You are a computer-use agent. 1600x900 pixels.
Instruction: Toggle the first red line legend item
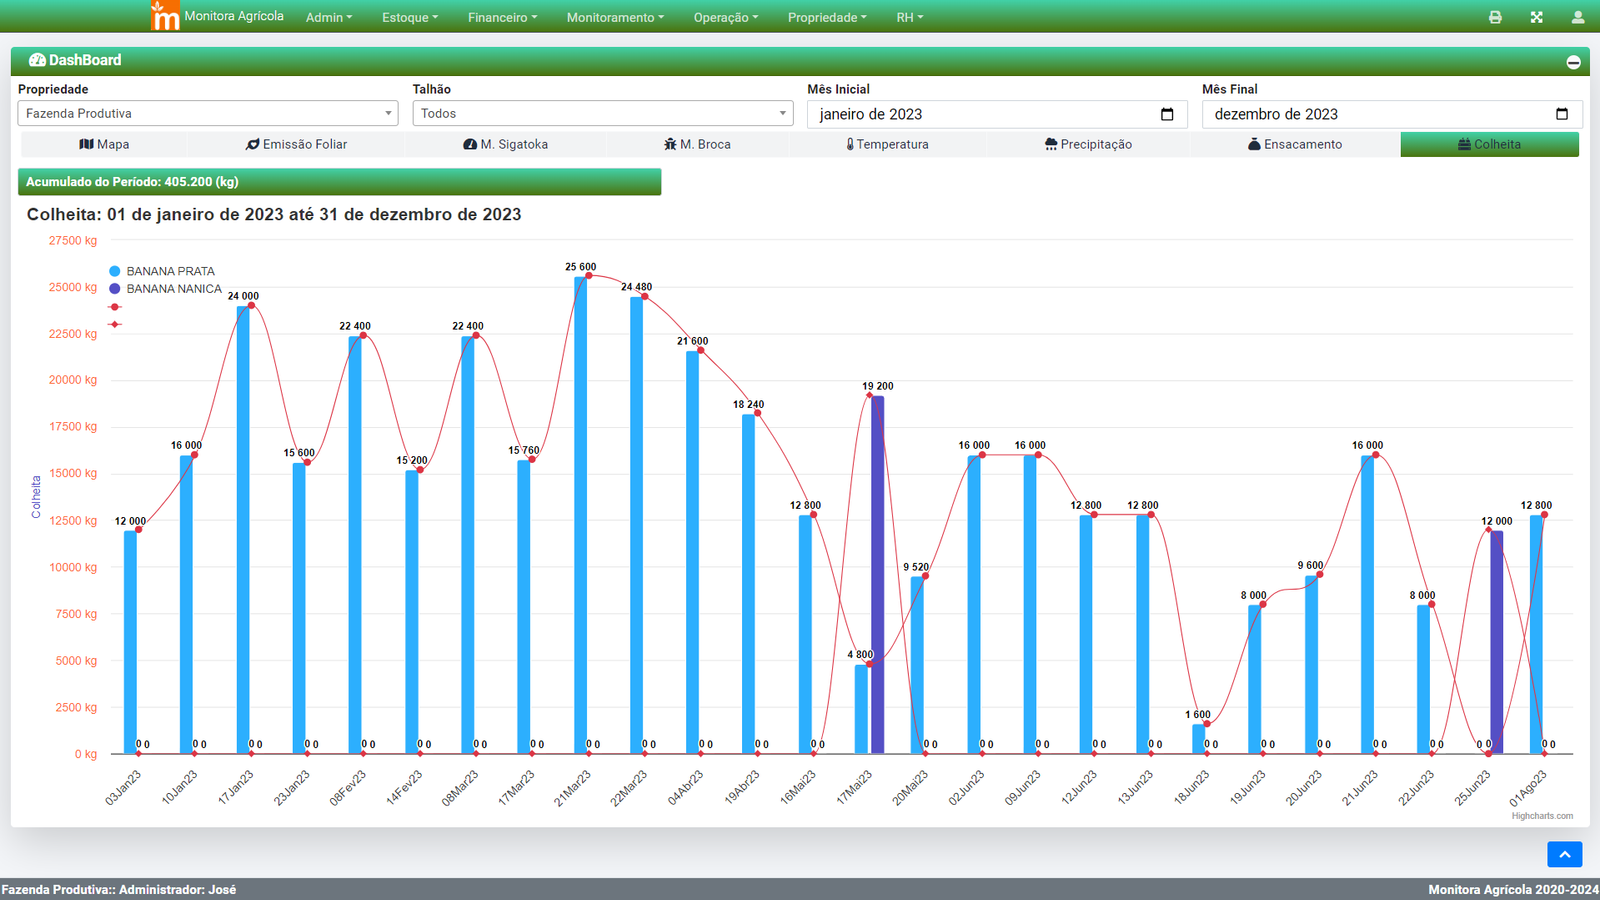click(115, 307)
